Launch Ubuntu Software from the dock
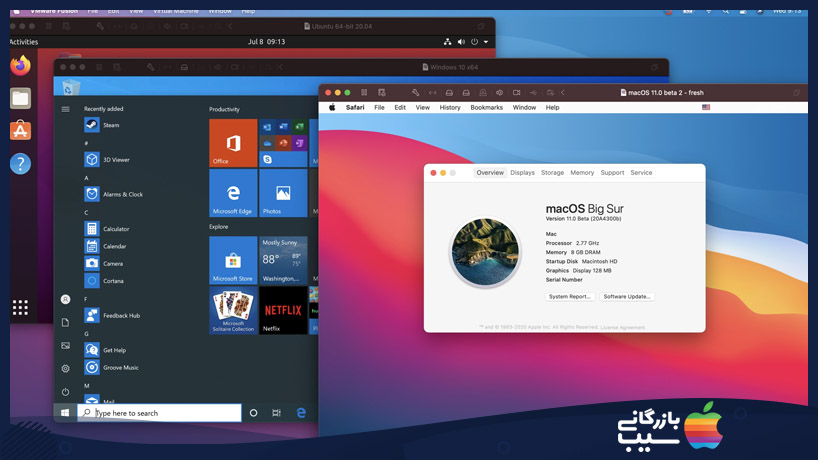 pos(20,130)
